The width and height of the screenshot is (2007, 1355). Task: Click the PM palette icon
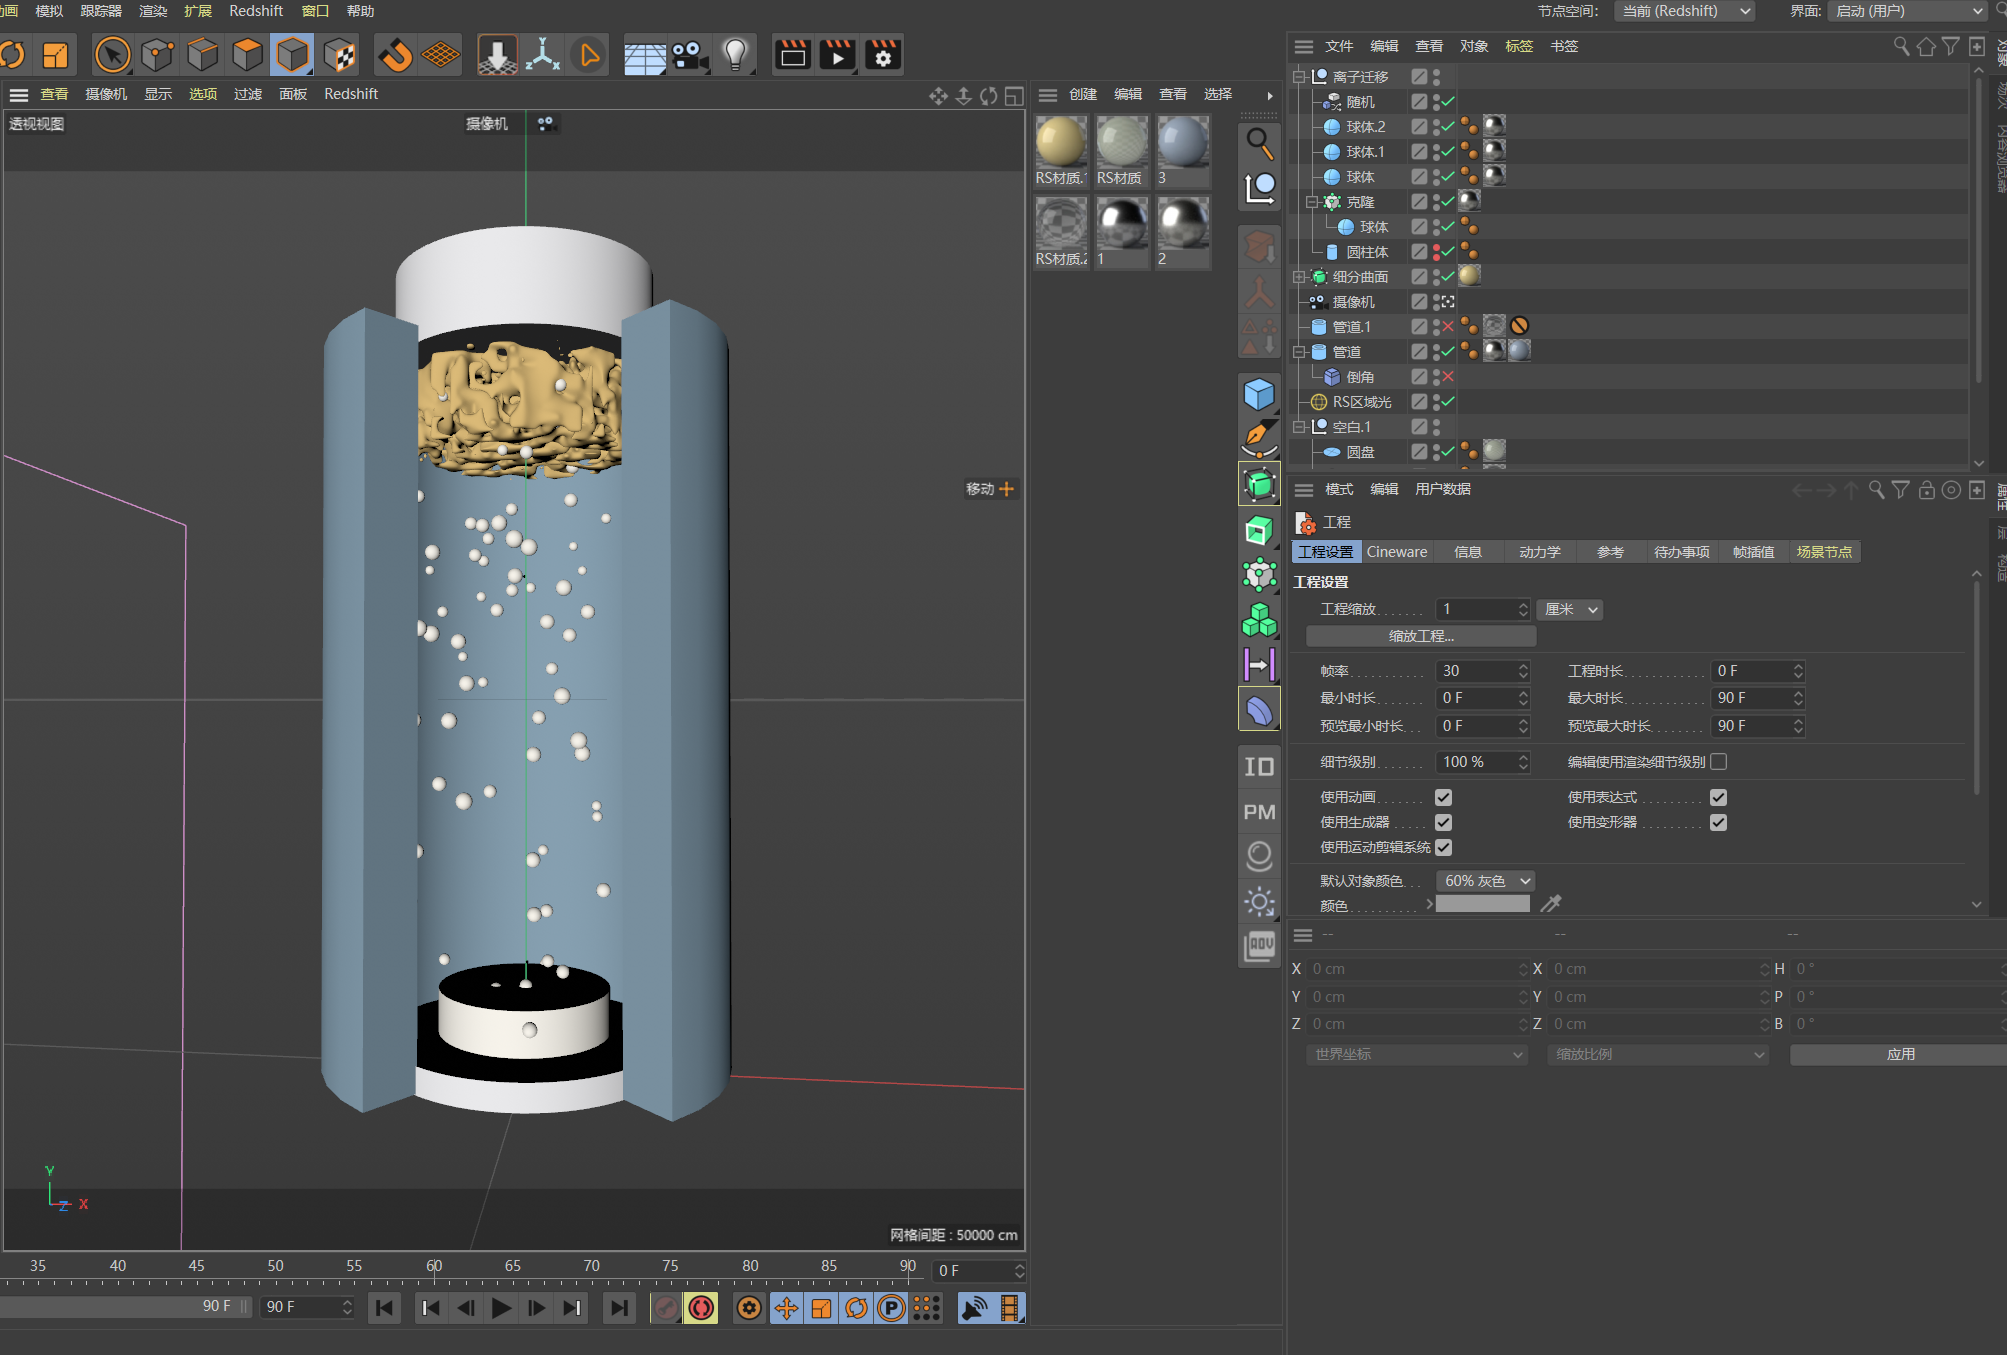coord(1259,812)
